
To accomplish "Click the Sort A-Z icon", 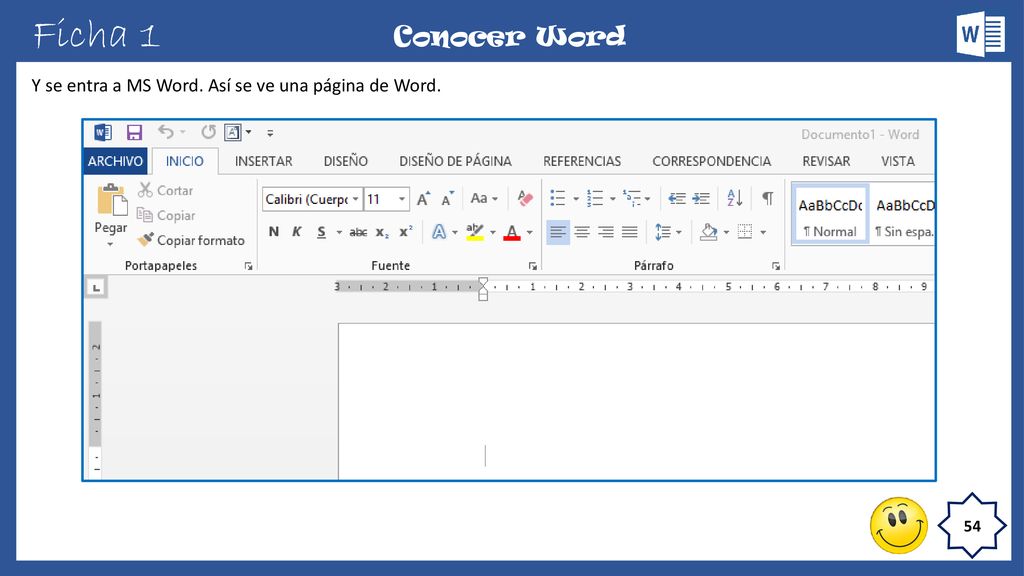I will point(735,198).
